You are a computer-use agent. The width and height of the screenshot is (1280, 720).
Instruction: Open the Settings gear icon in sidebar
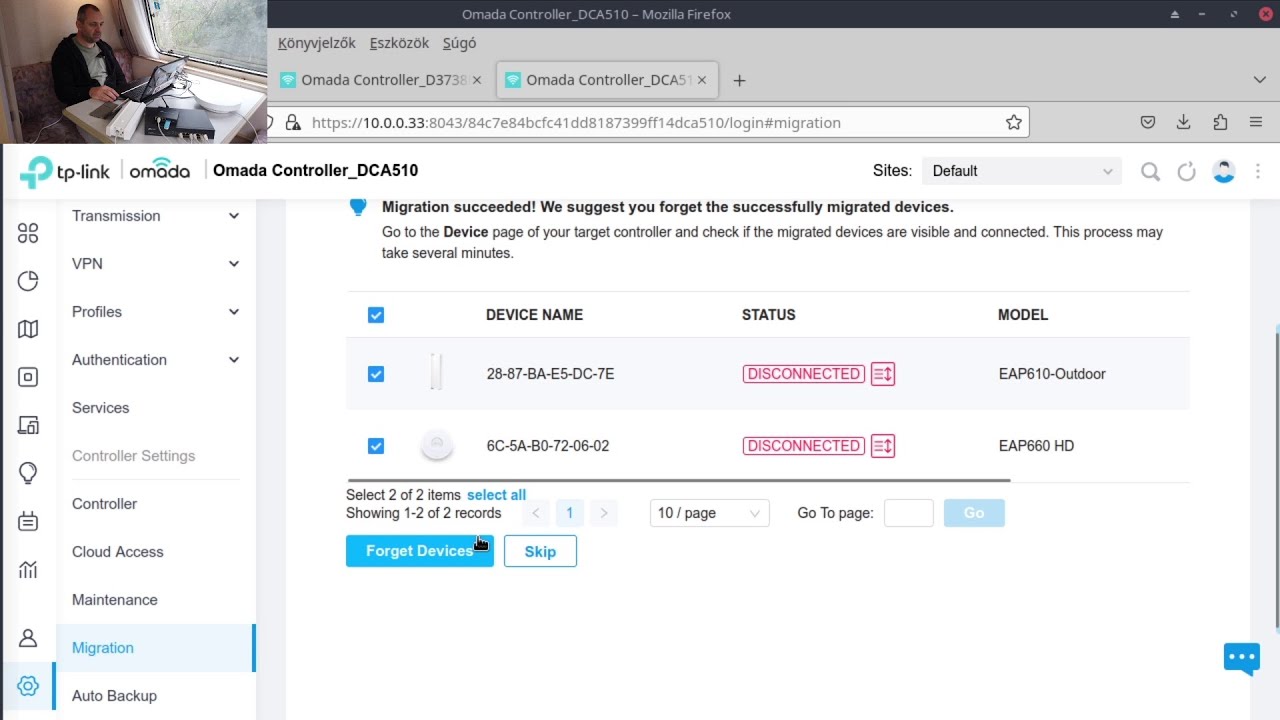pos(28,686)
